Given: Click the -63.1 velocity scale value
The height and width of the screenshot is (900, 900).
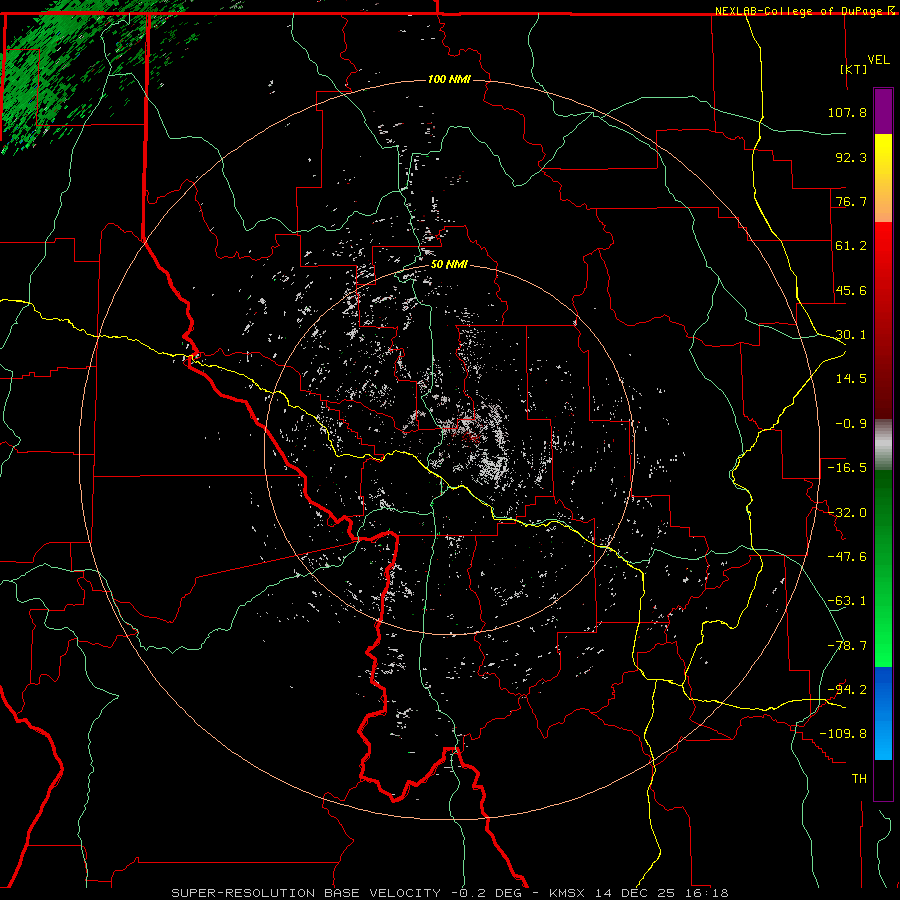Looking at the screenshot, I should point(847,601).
